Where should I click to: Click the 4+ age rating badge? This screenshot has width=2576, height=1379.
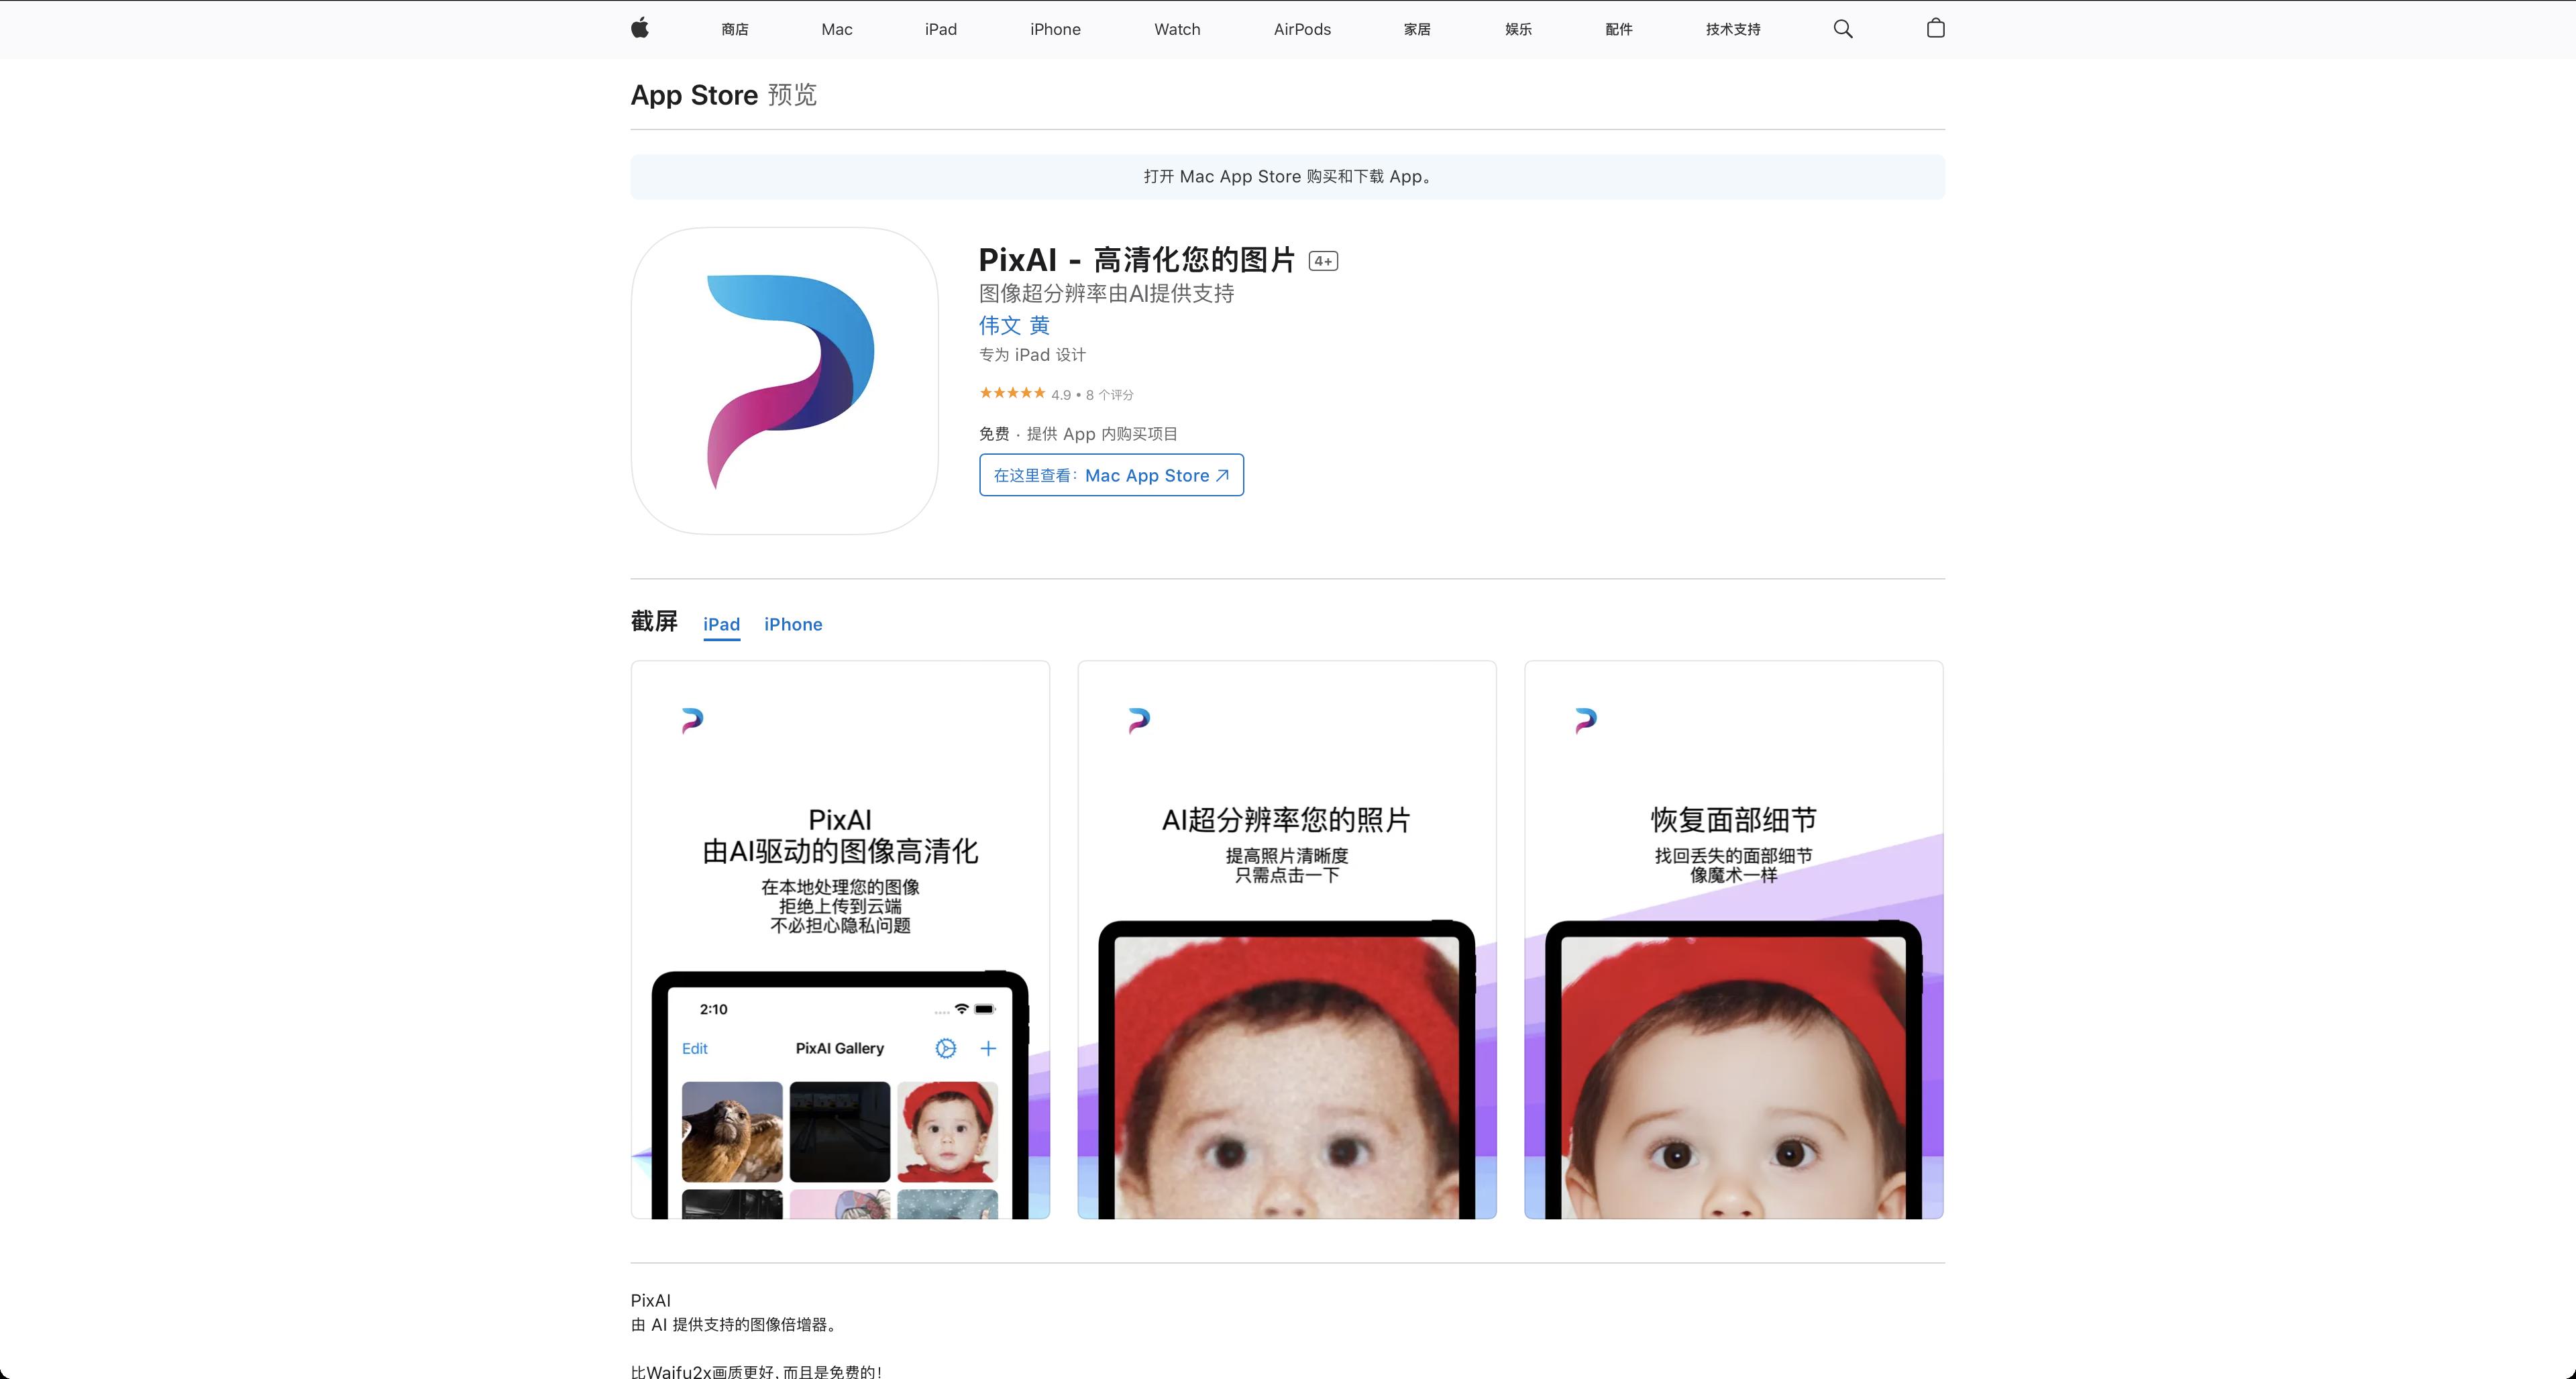coord(1323,261)
